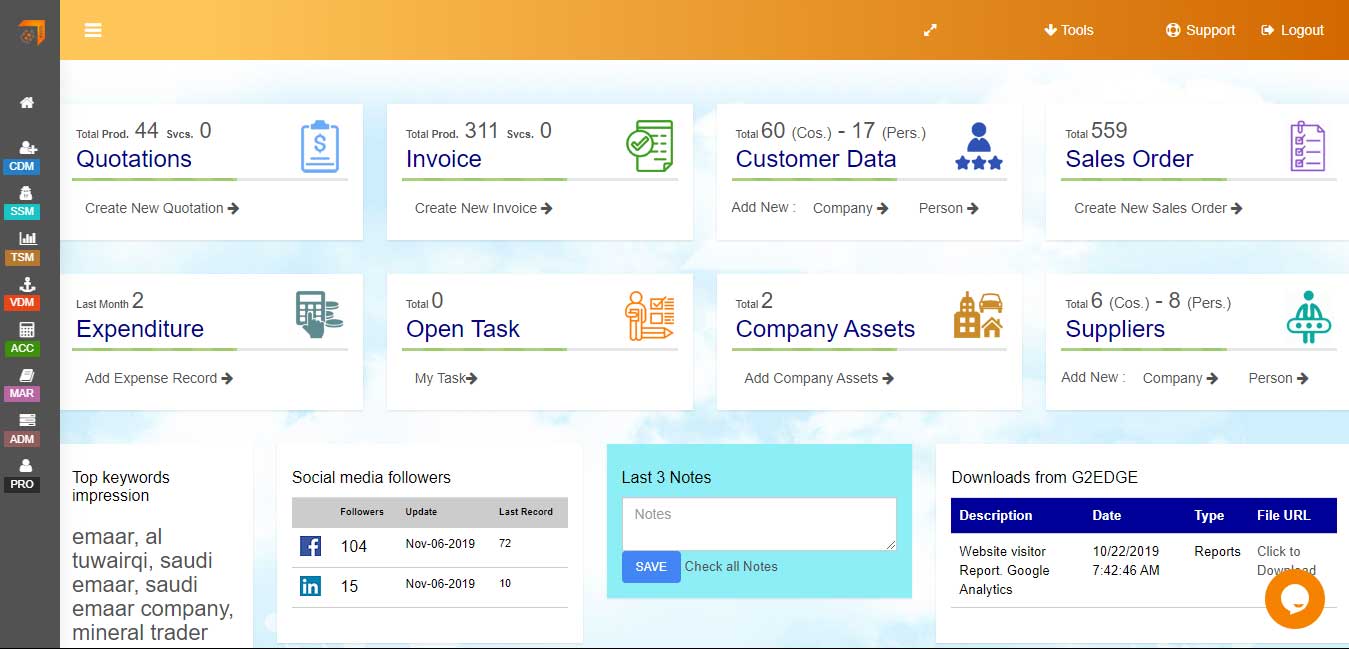The height and width of the screenshot is (649, 1349).
Task: Click the Top keywords impression heading
Action: click(x=121, y=486)
